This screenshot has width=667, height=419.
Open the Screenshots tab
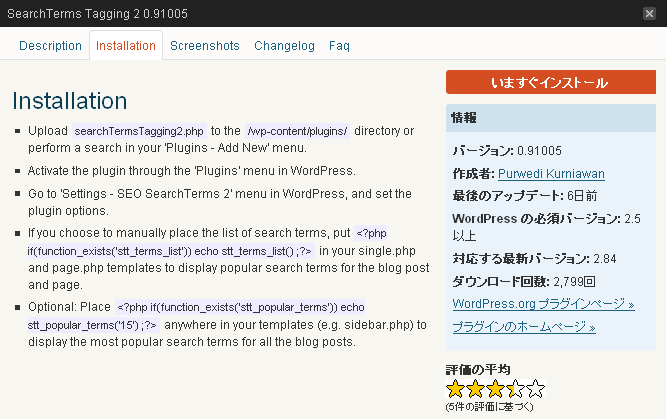205,46
